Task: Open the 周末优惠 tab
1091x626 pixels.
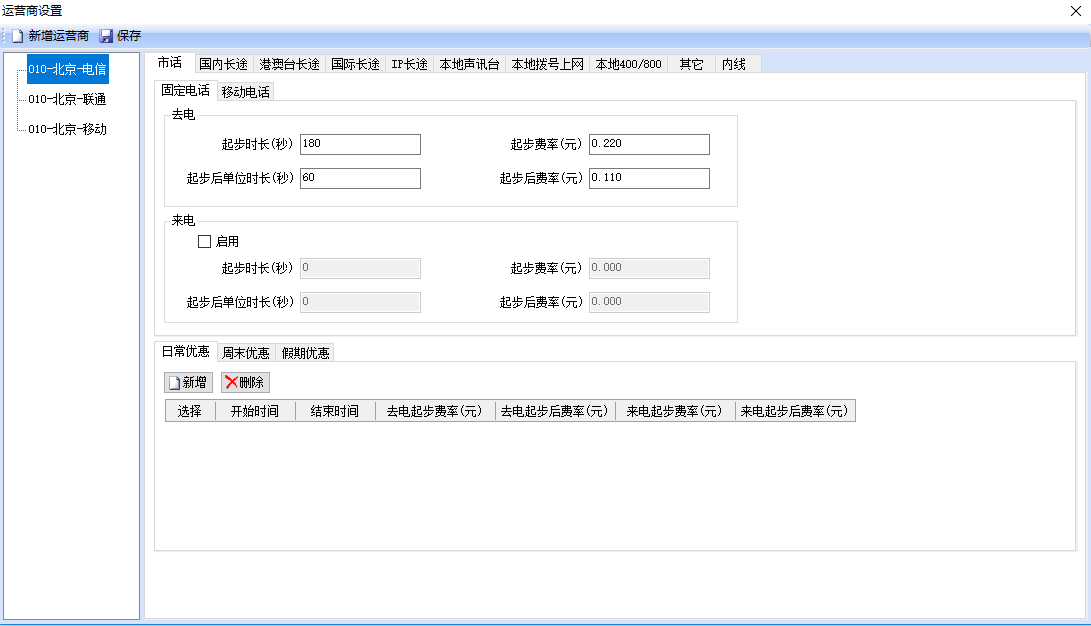Action: 245,353
